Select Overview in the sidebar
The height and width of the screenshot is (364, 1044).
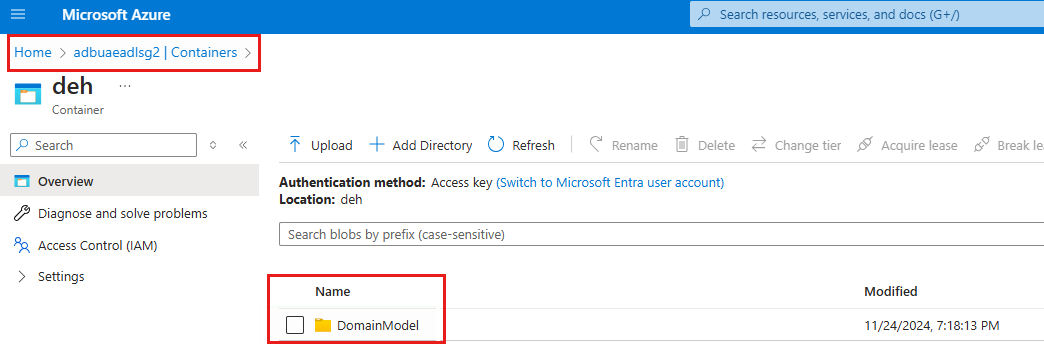click(129, 181)
